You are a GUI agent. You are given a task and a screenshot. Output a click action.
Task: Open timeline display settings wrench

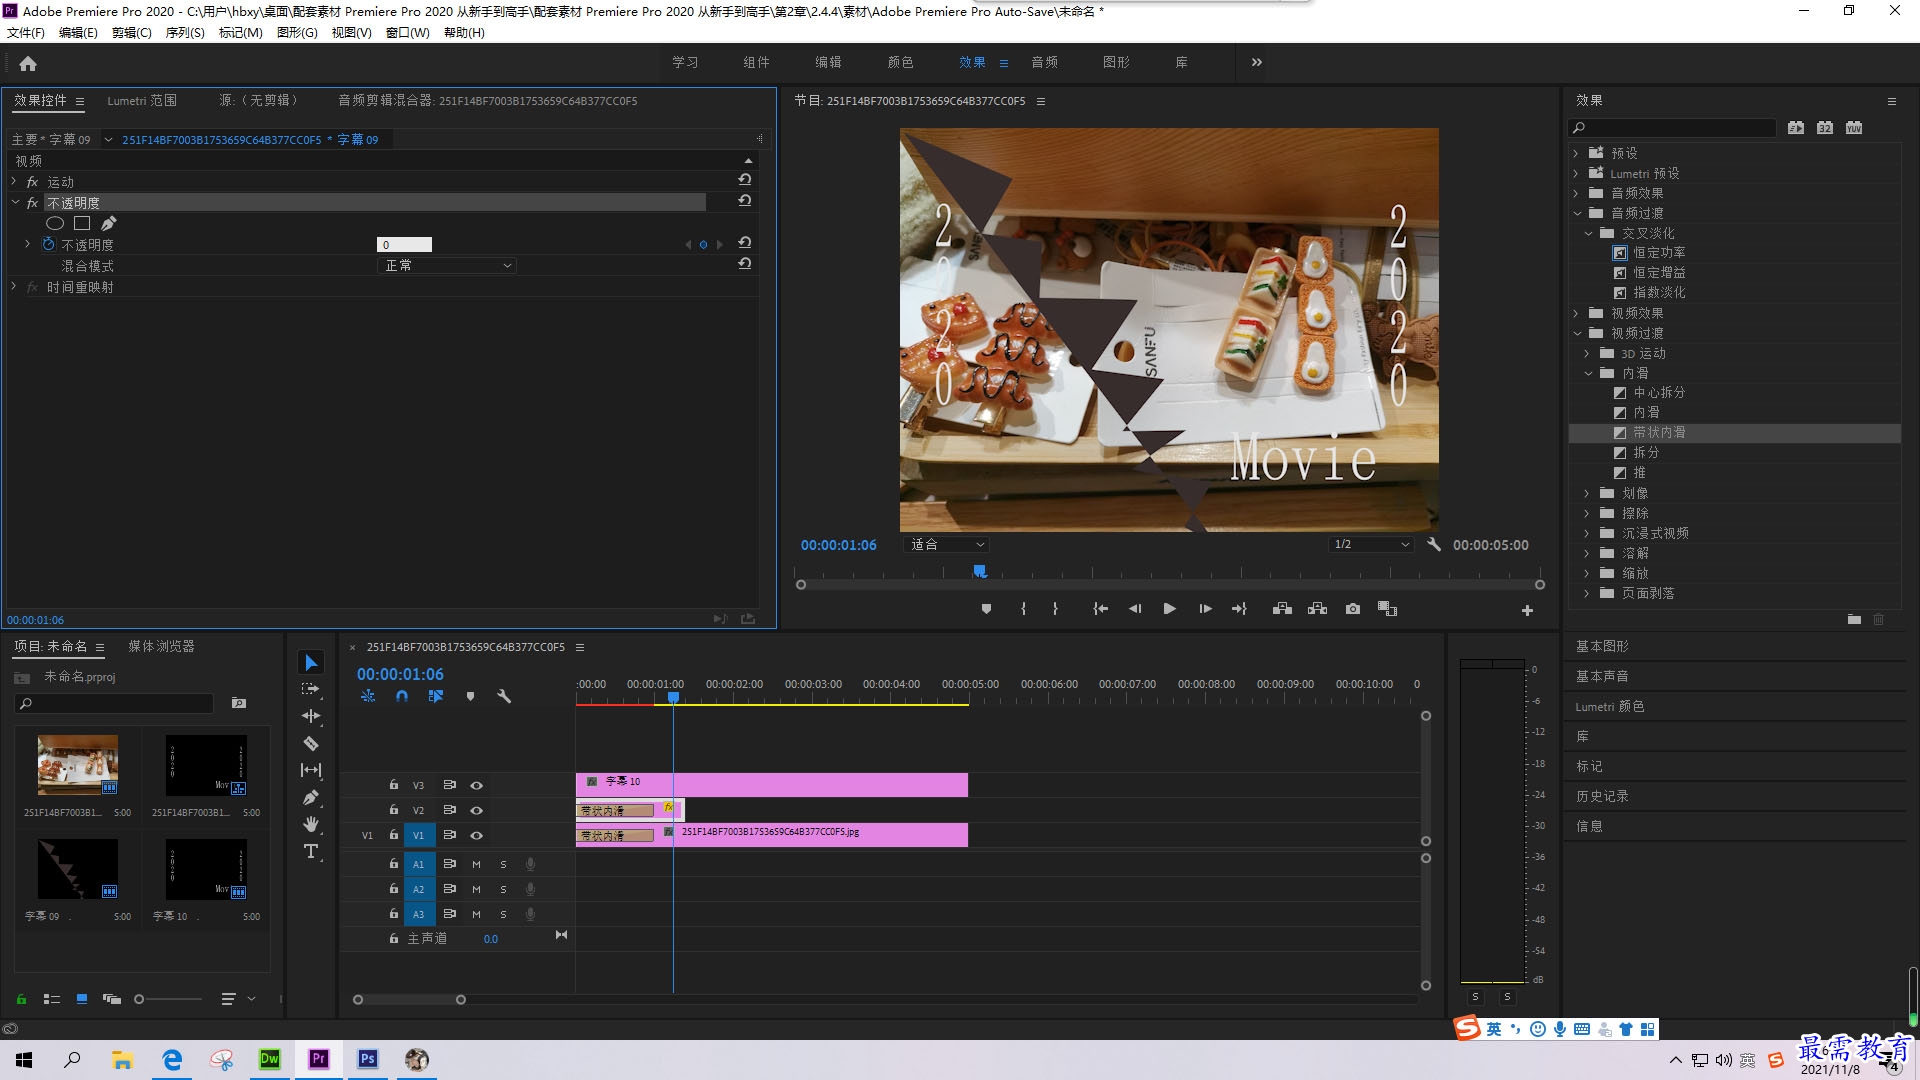click(x=504, y=696)
